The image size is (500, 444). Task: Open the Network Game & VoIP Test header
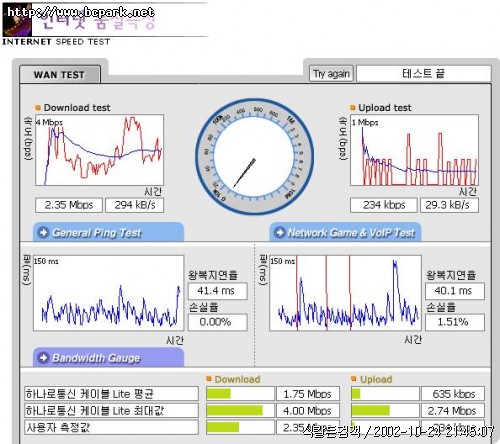[345, 232]
